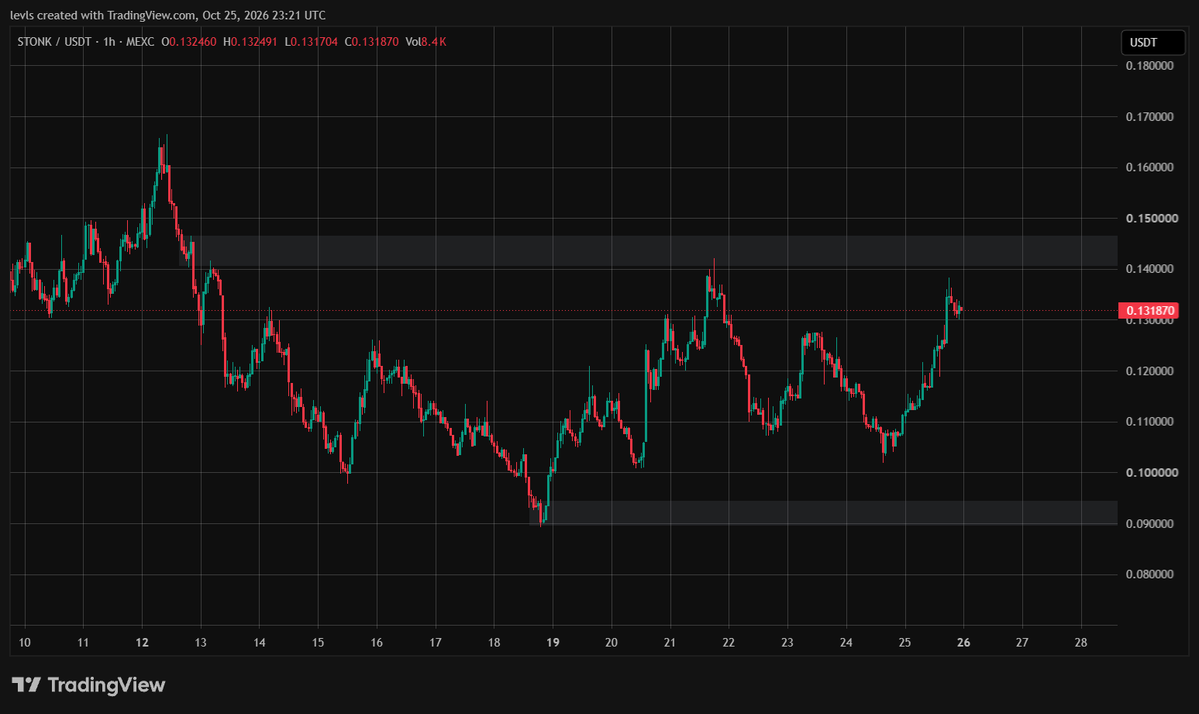Click the 0.110000 price axis label
Image resolution: width=1199 pixels, height=714 pixels.
coord(1149,422)
